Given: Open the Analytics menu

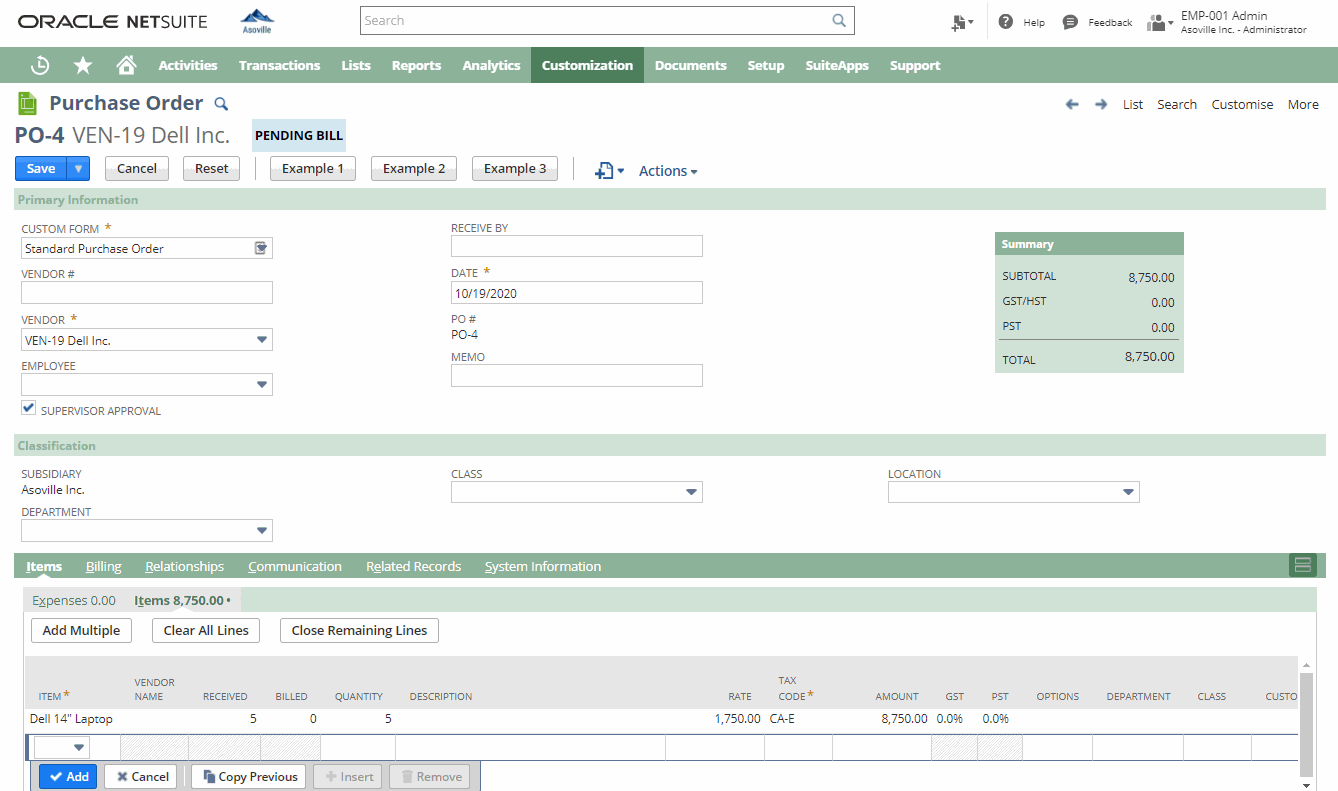Looking at the screenshot, I should (491, 65).
